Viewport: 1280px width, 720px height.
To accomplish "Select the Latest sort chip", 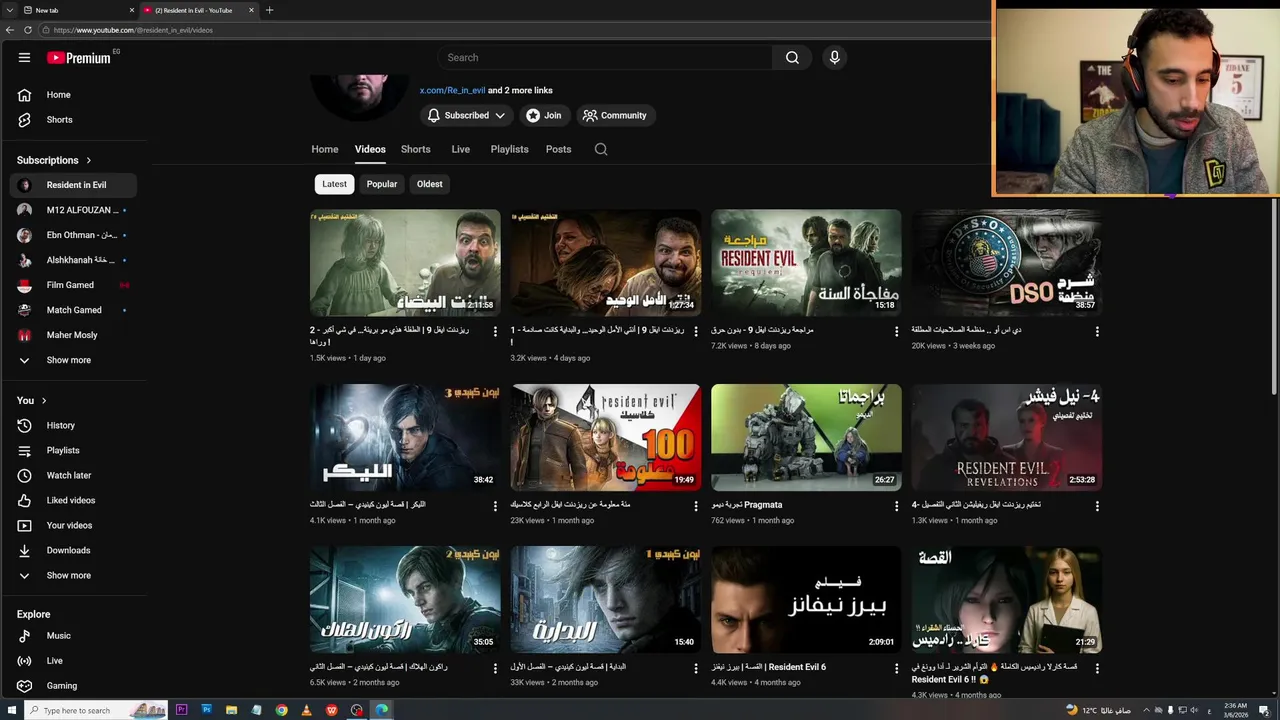I will tap(334, 184).
